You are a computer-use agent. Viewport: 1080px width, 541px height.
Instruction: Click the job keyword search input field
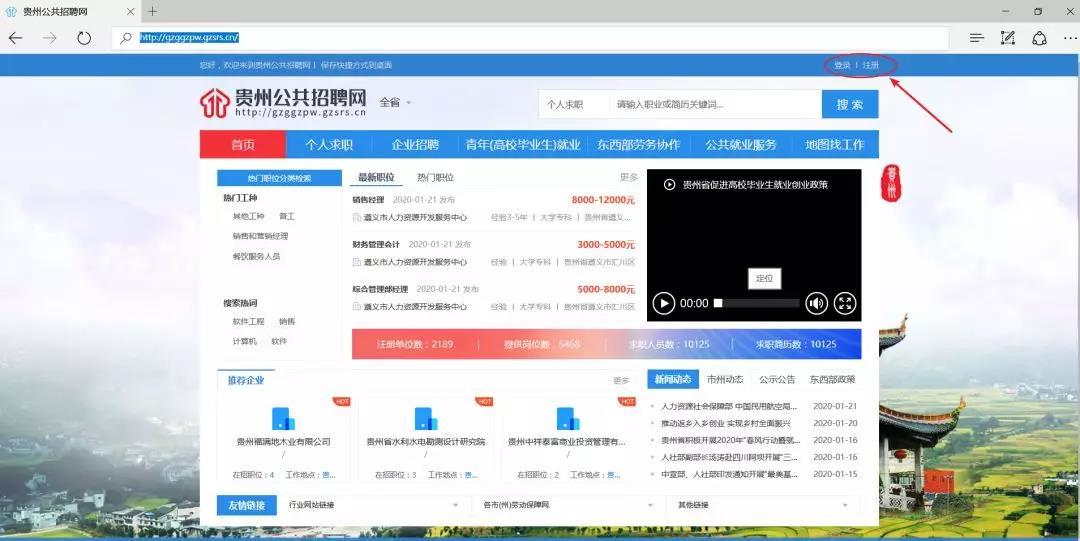coord(715,105)
